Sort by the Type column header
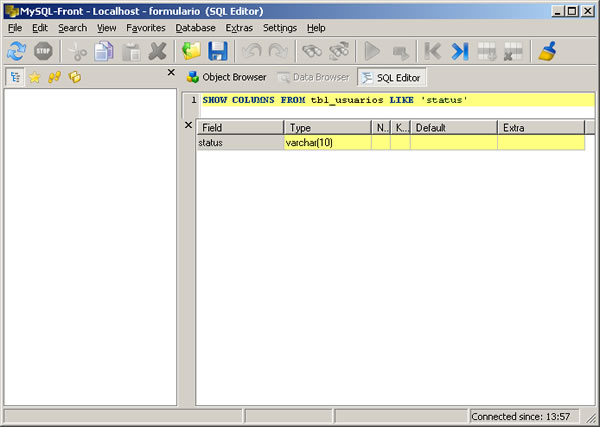Image resolution: width=600 pixels, height=427 pixels. (x=328, y=127)
